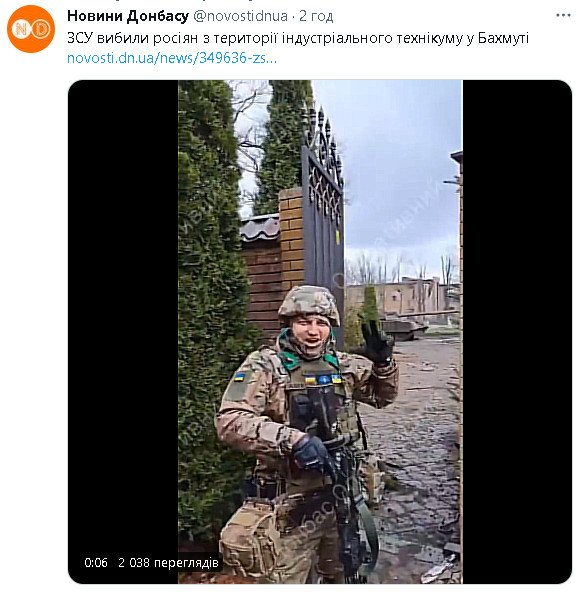577x594 pixels.
Task: Click the word 'ЗСУ' in the tweet text
Action: [x=80, y=38]
